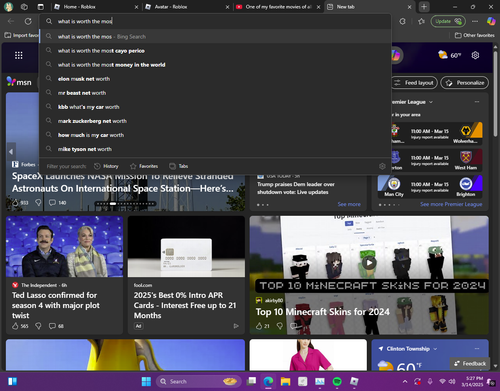Click See more Premier League link

451,204
